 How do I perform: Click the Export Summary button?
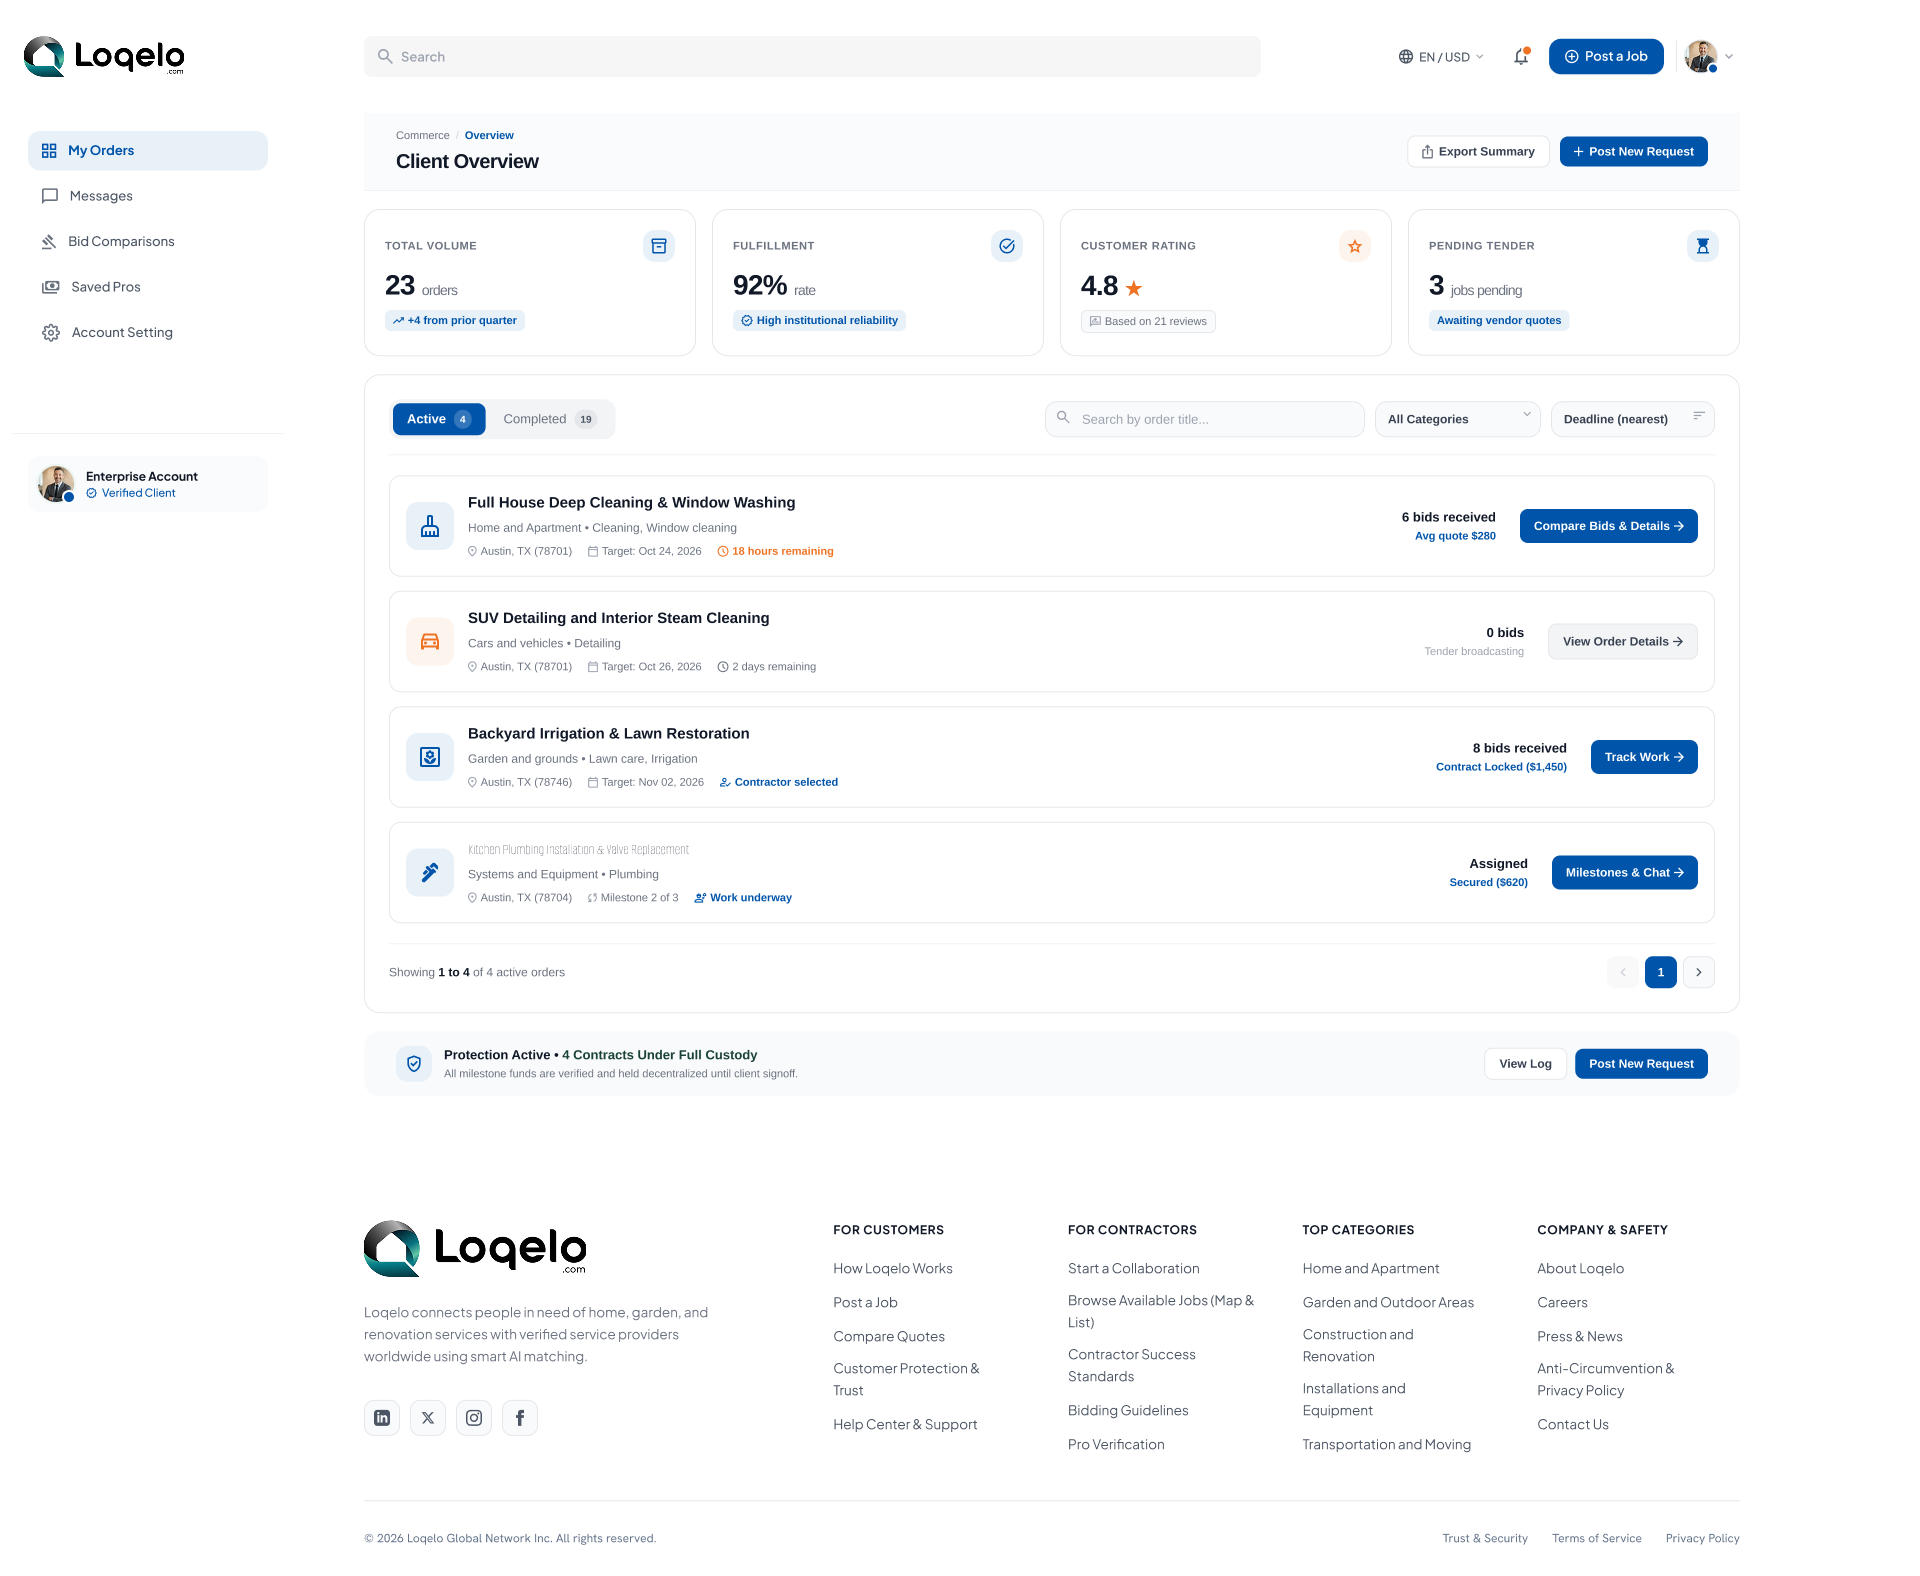coord(1478,152)
